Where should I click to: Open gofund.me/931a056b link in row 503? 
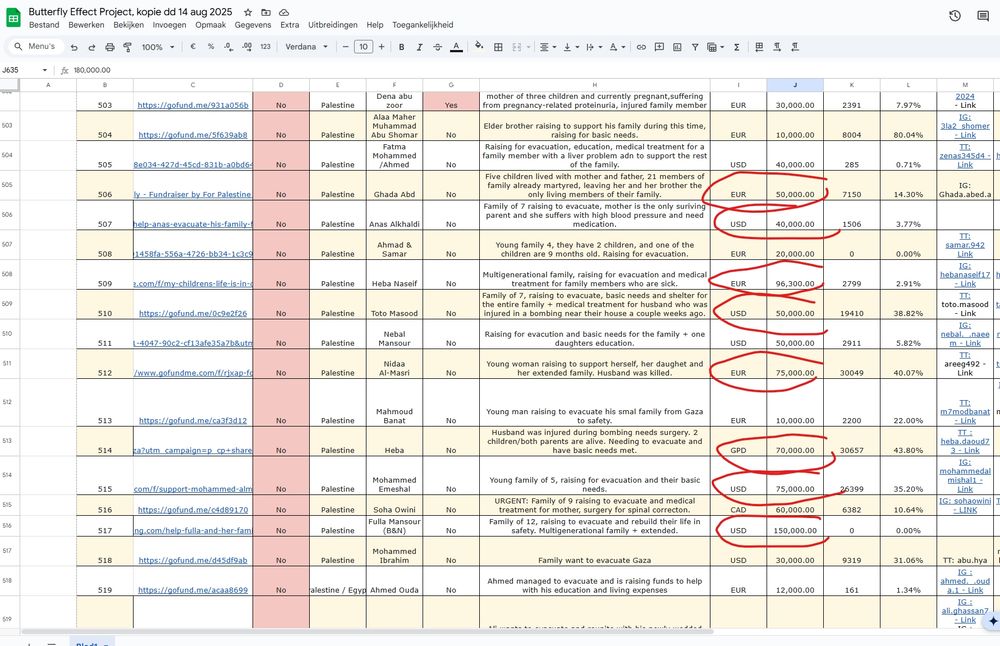click(193, 105)
